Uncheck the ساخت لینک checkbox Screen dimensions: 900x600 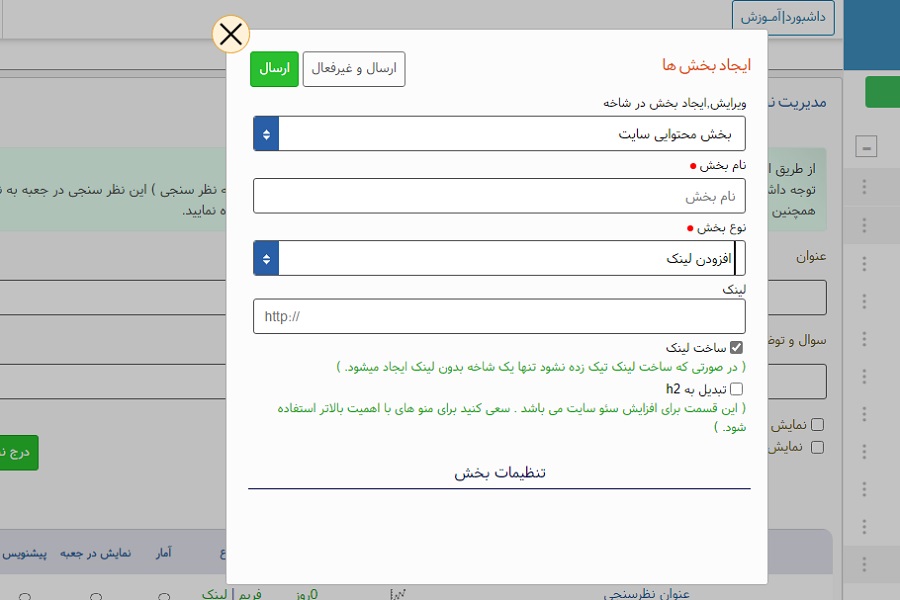coord(737,348)
